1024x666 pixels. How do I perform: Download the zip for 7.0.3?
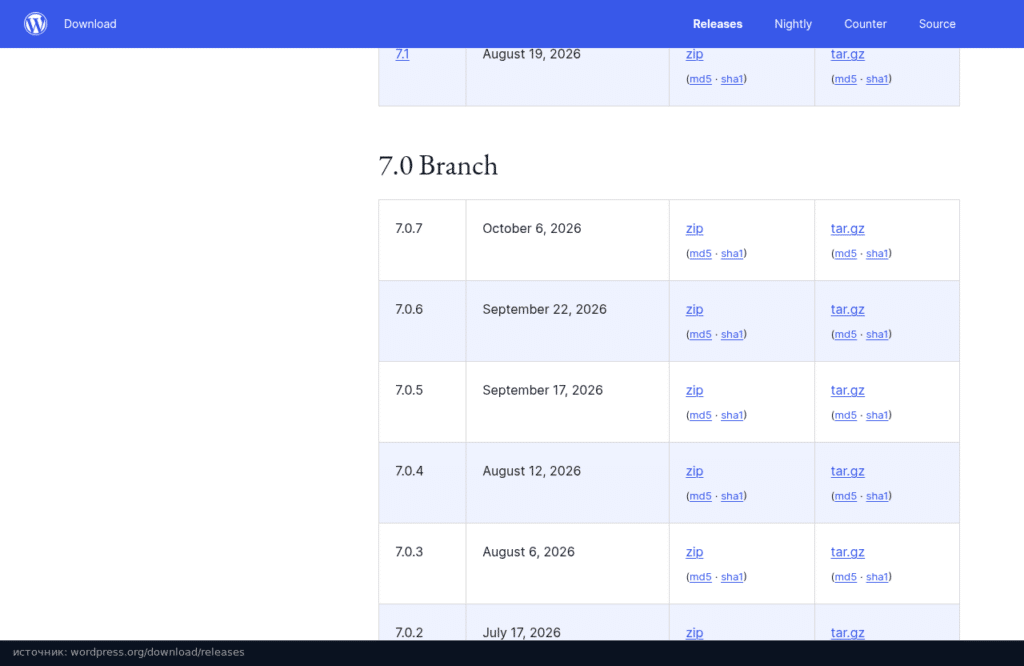click(694, 552)
